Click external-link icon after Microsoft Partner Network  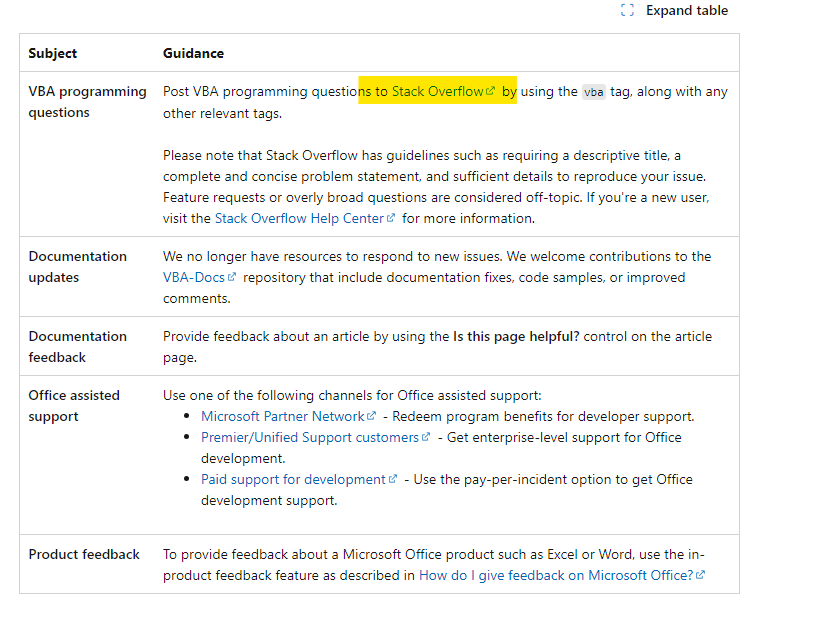(x=371, y=416)
